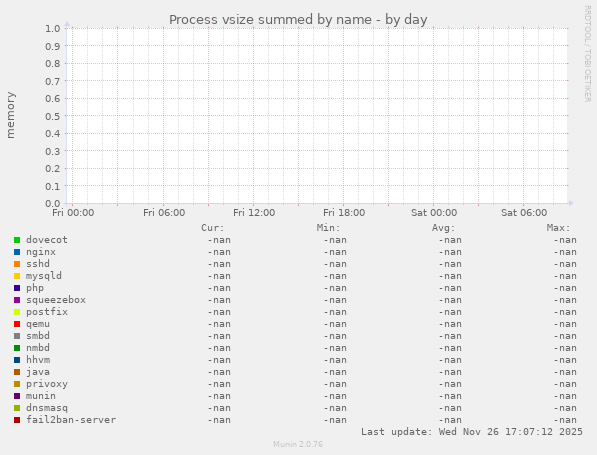Click nginx's Max -nan value

point(565,252)
